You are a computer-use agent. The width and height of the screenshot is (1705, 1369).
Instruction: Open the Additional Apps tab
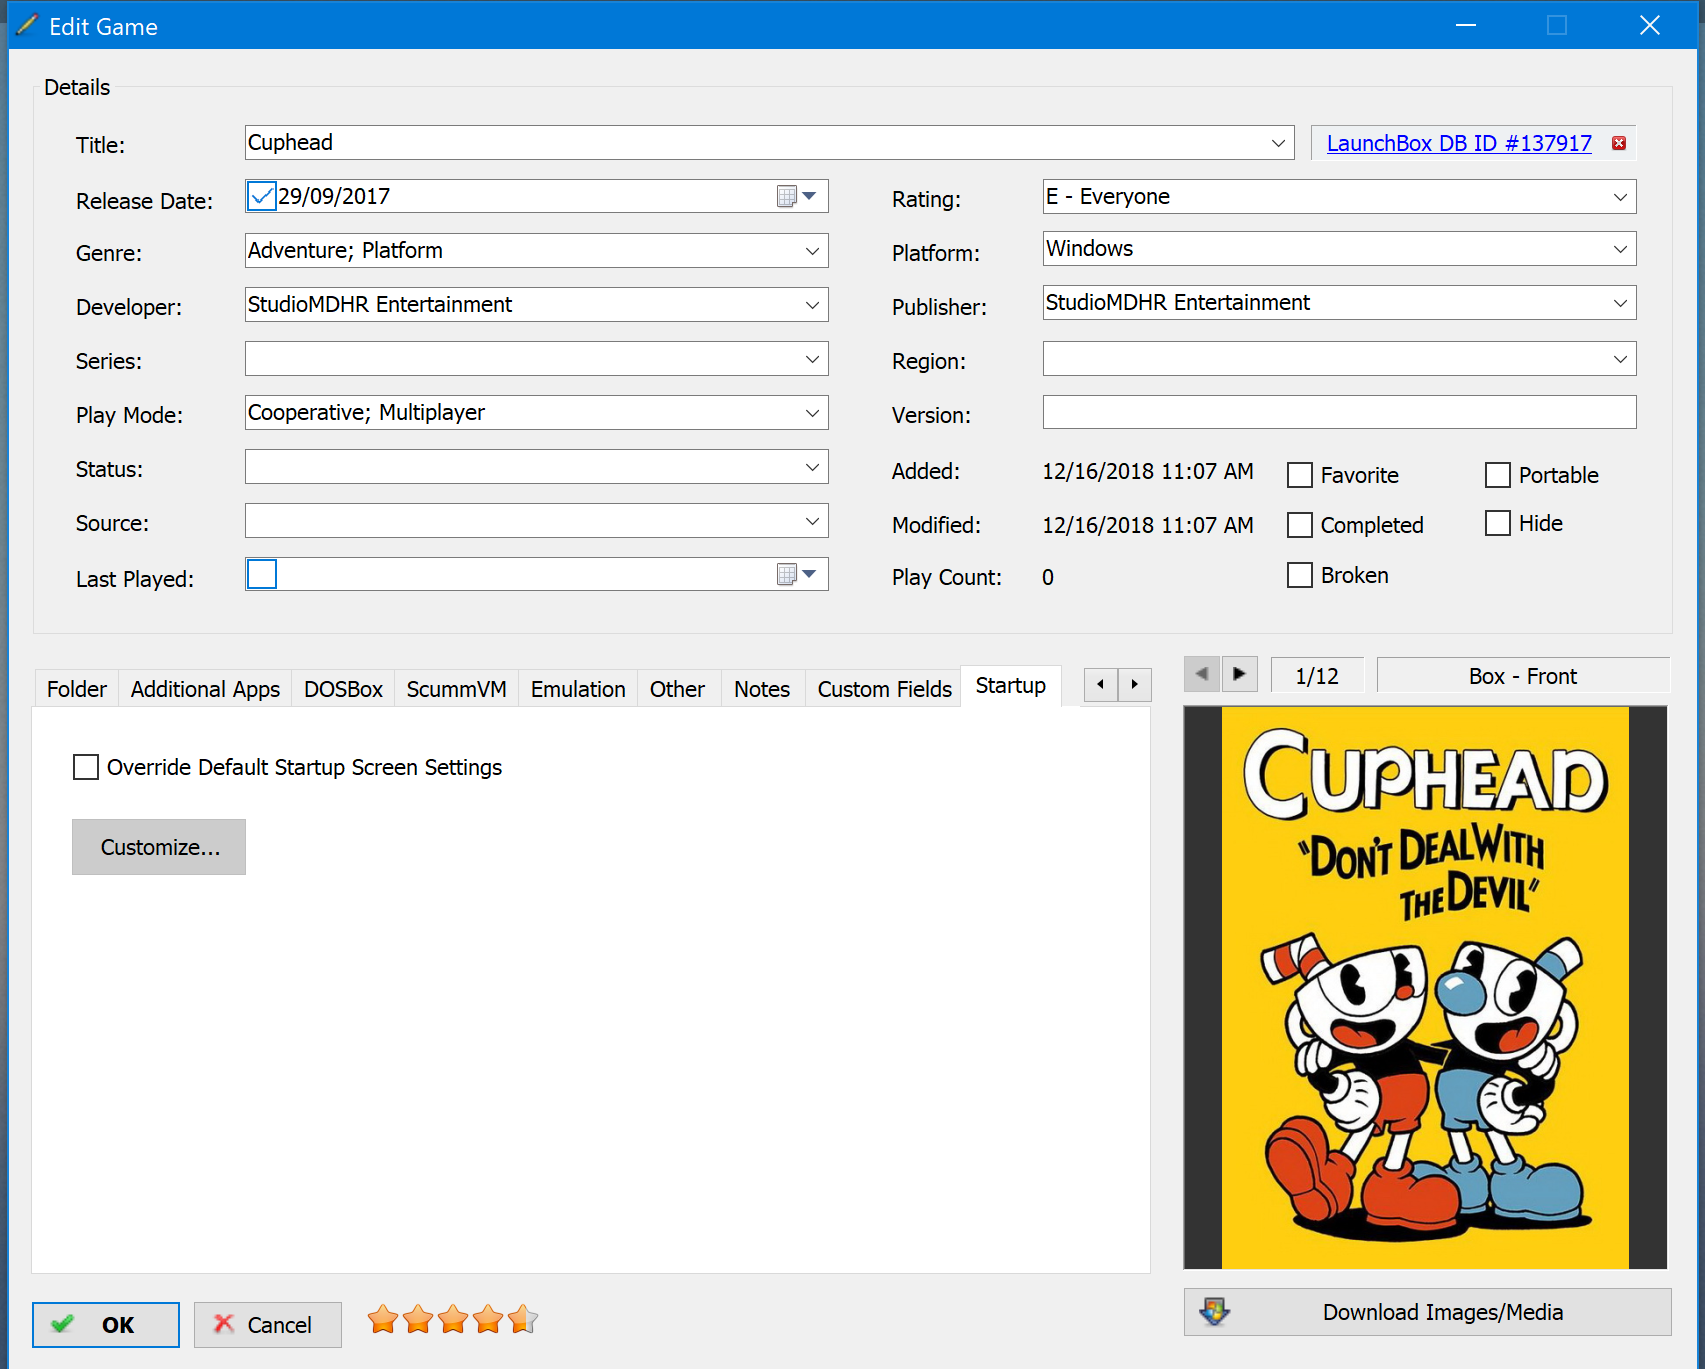205,689
